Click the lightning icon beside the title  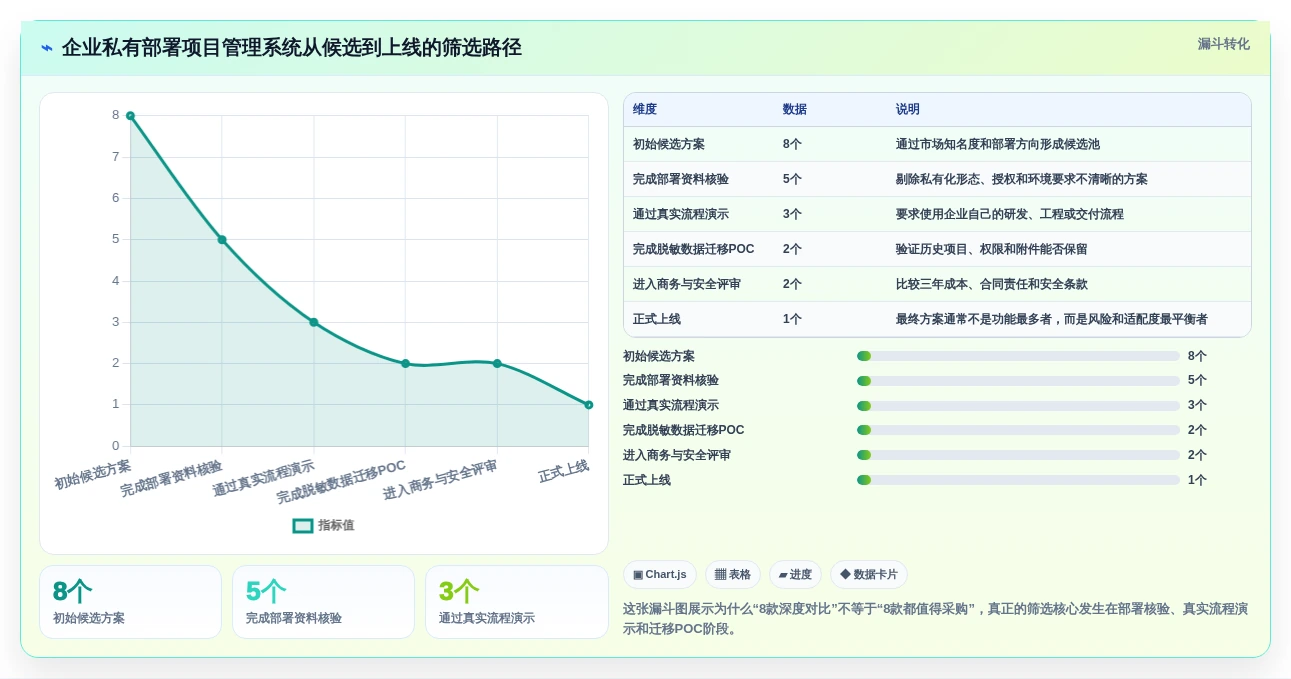pyautogui.click(x=47, y=48)
